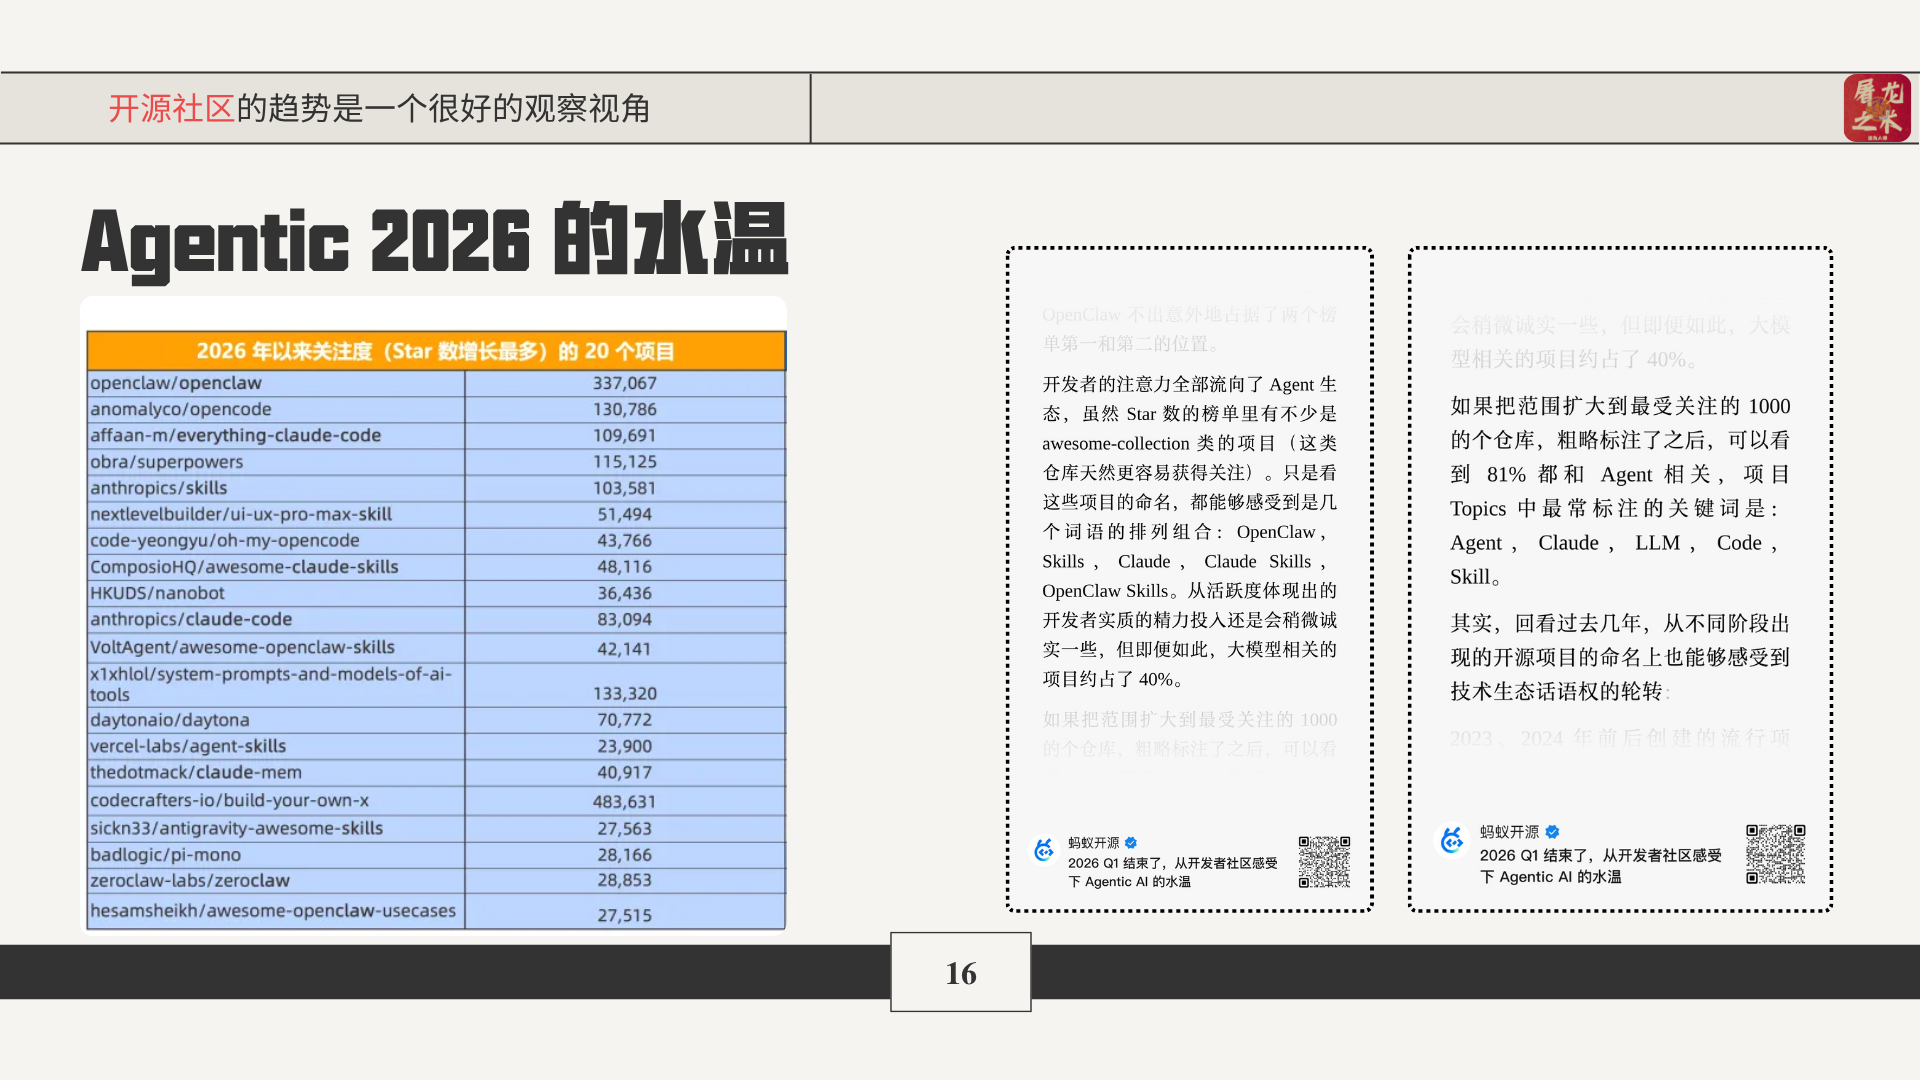This screenshot has width=1920, height=1080.
Task: Click the QR code in the right card
Action: click(x=1775, y=854)
